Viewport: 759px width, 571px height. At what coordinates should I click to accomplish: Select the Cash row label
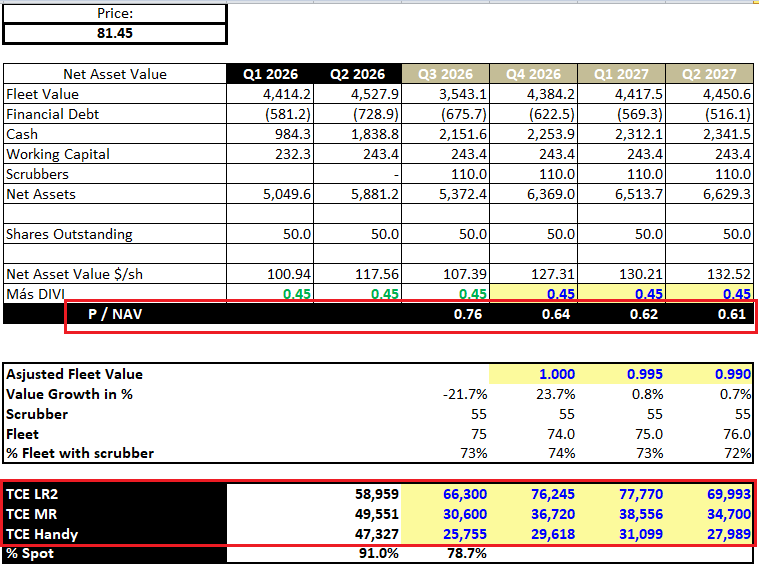click(x=115, y=134)
